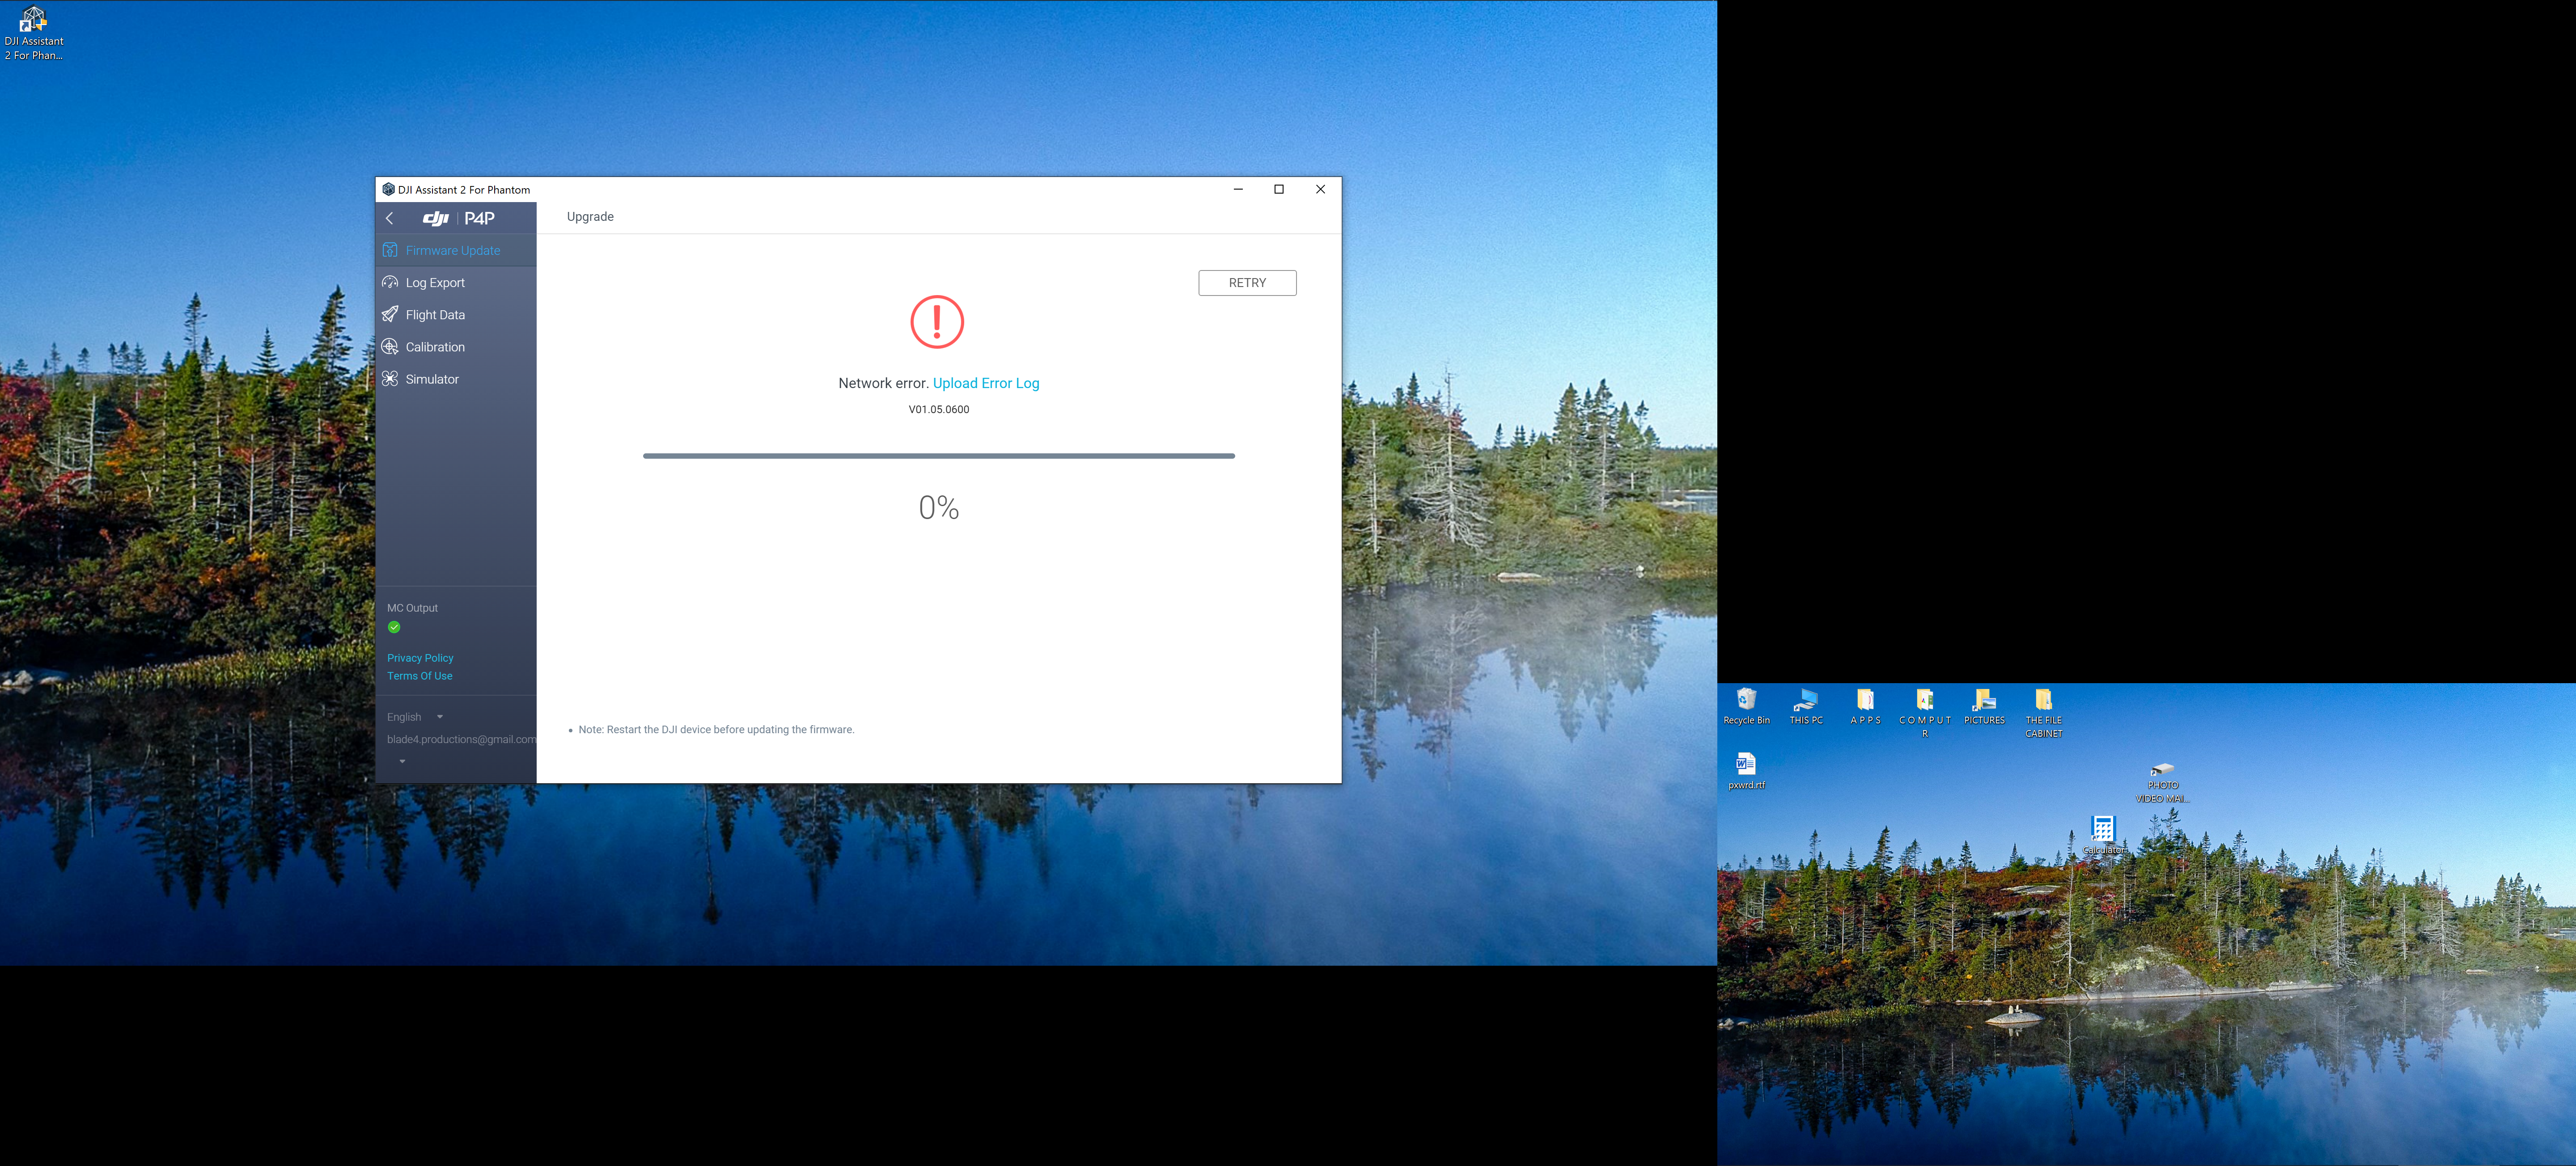Click the green MC Output status check
The height and width of the screenshot is (1166, 2576).
point(394,627)
